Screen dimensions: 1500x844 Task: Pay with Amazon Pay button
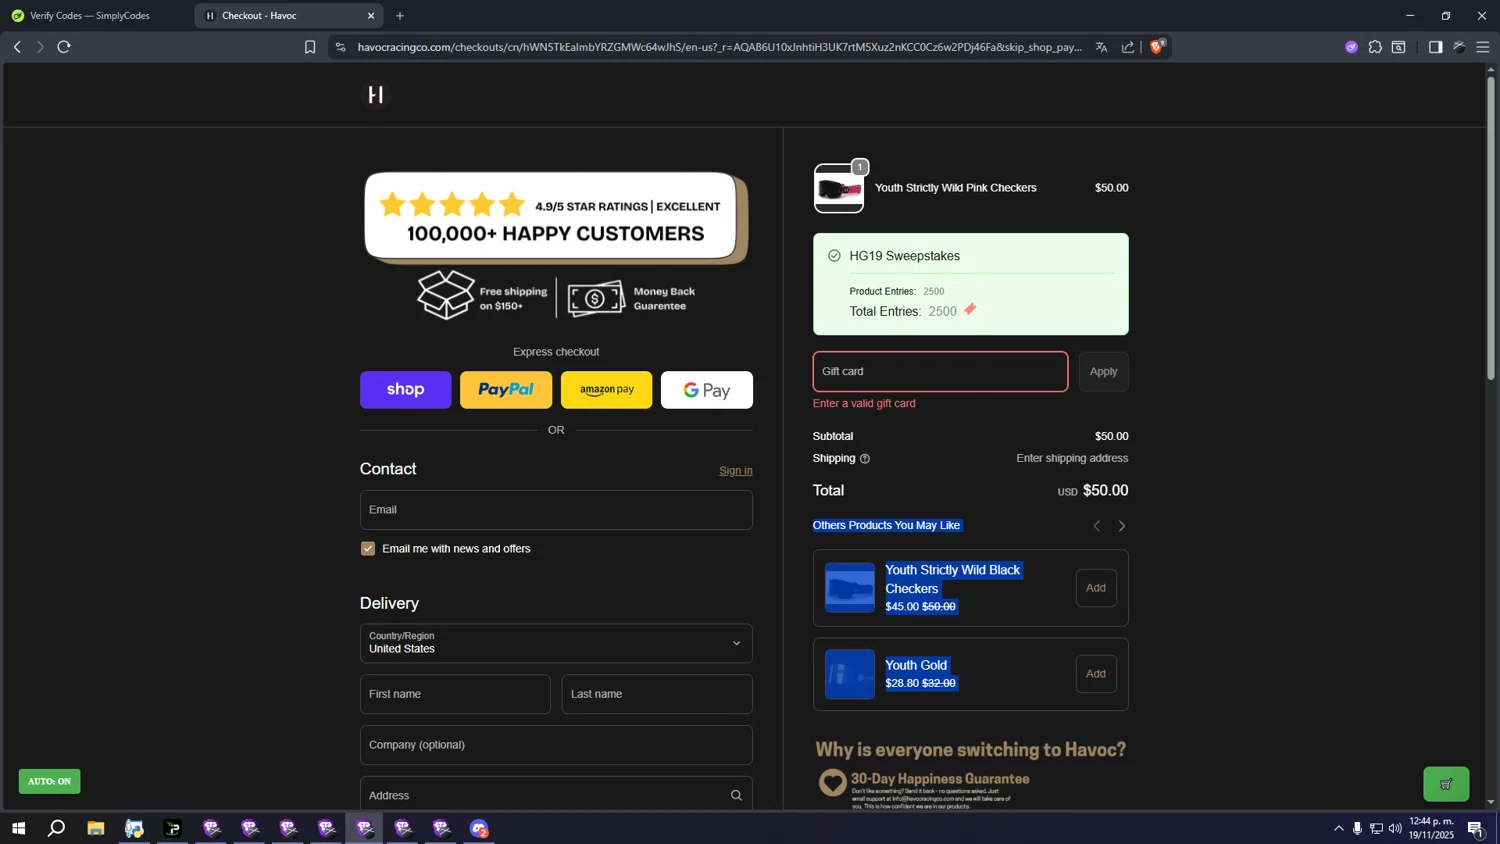607,390
